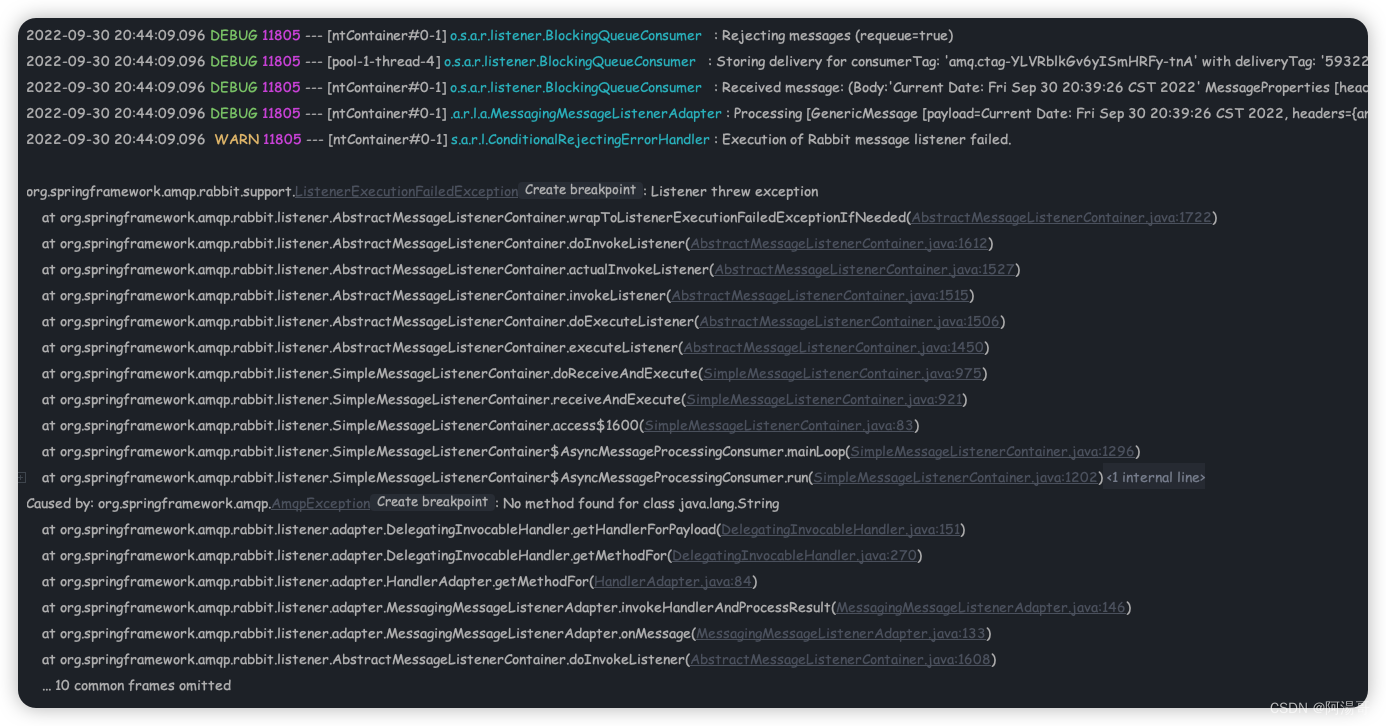Click 'Rejecting messages (requeue=true)' log text

[x=837, y=35]
